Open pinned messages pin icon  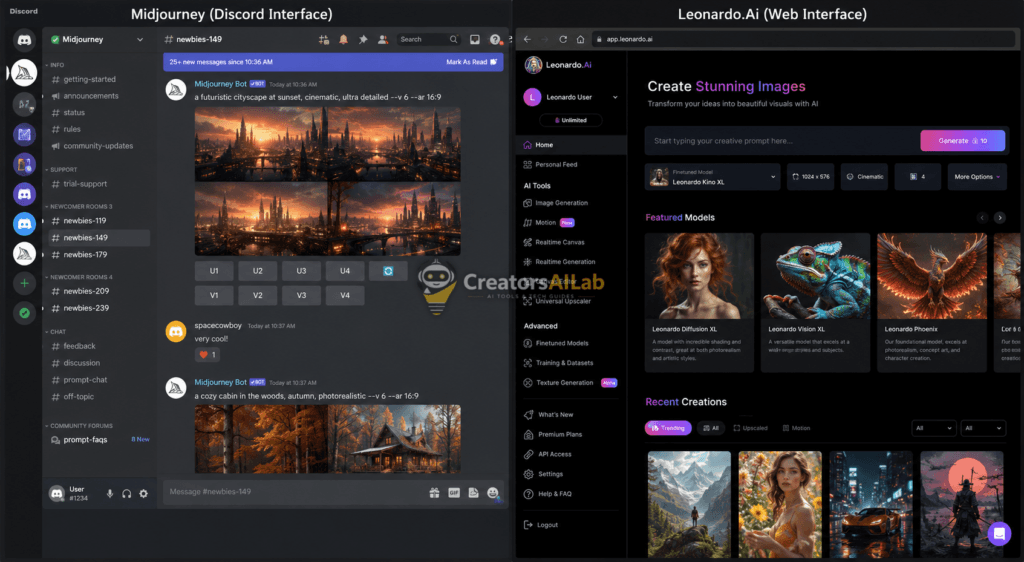(363, 40)
